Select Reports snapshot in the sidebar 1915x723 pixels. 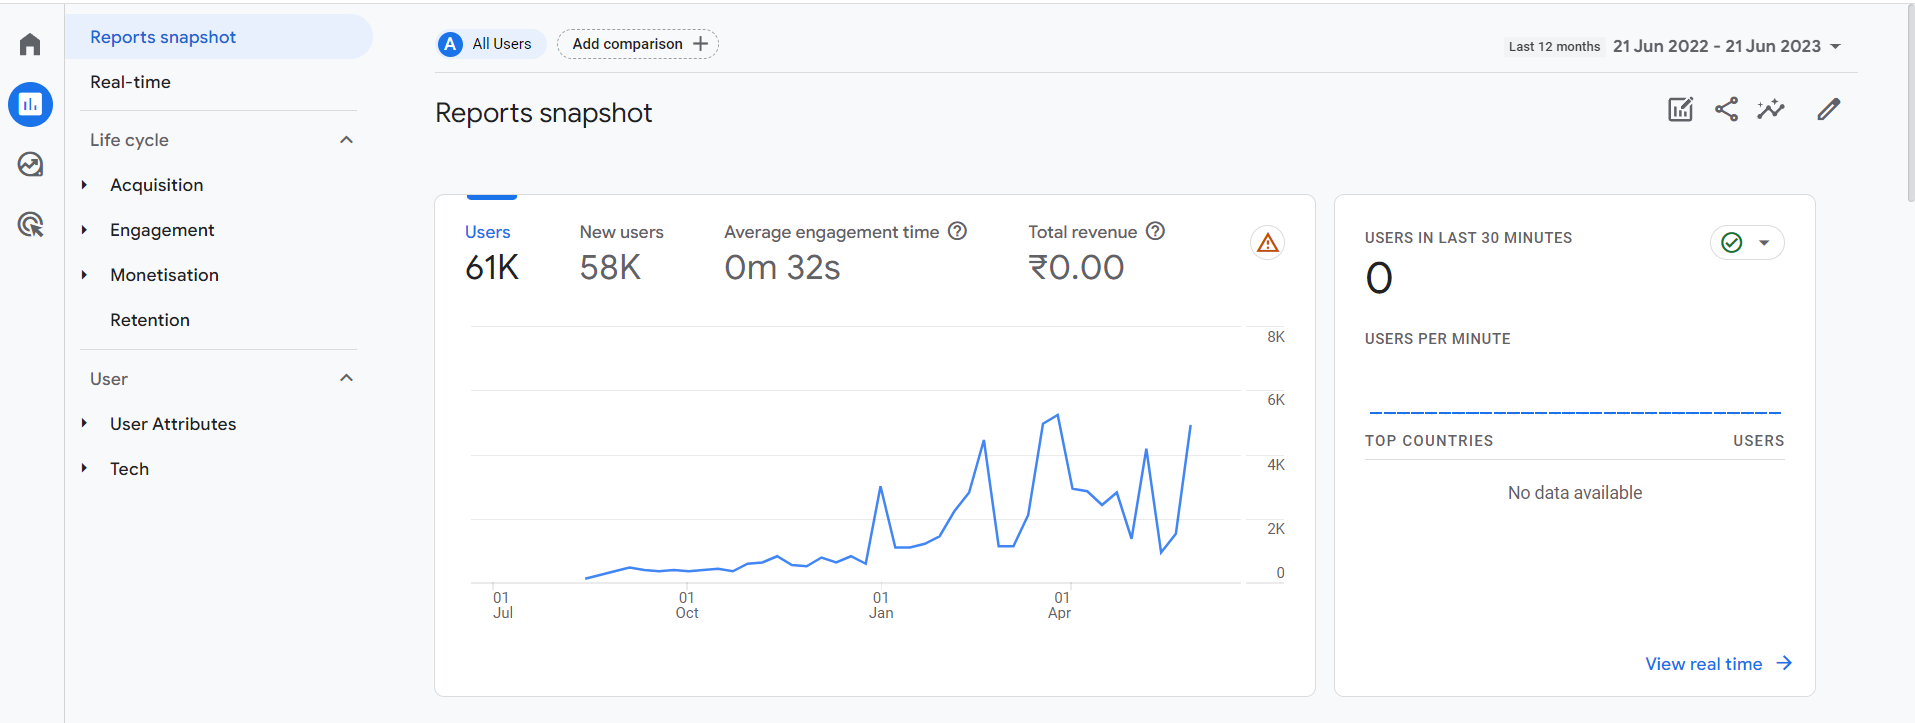(219, 37)
